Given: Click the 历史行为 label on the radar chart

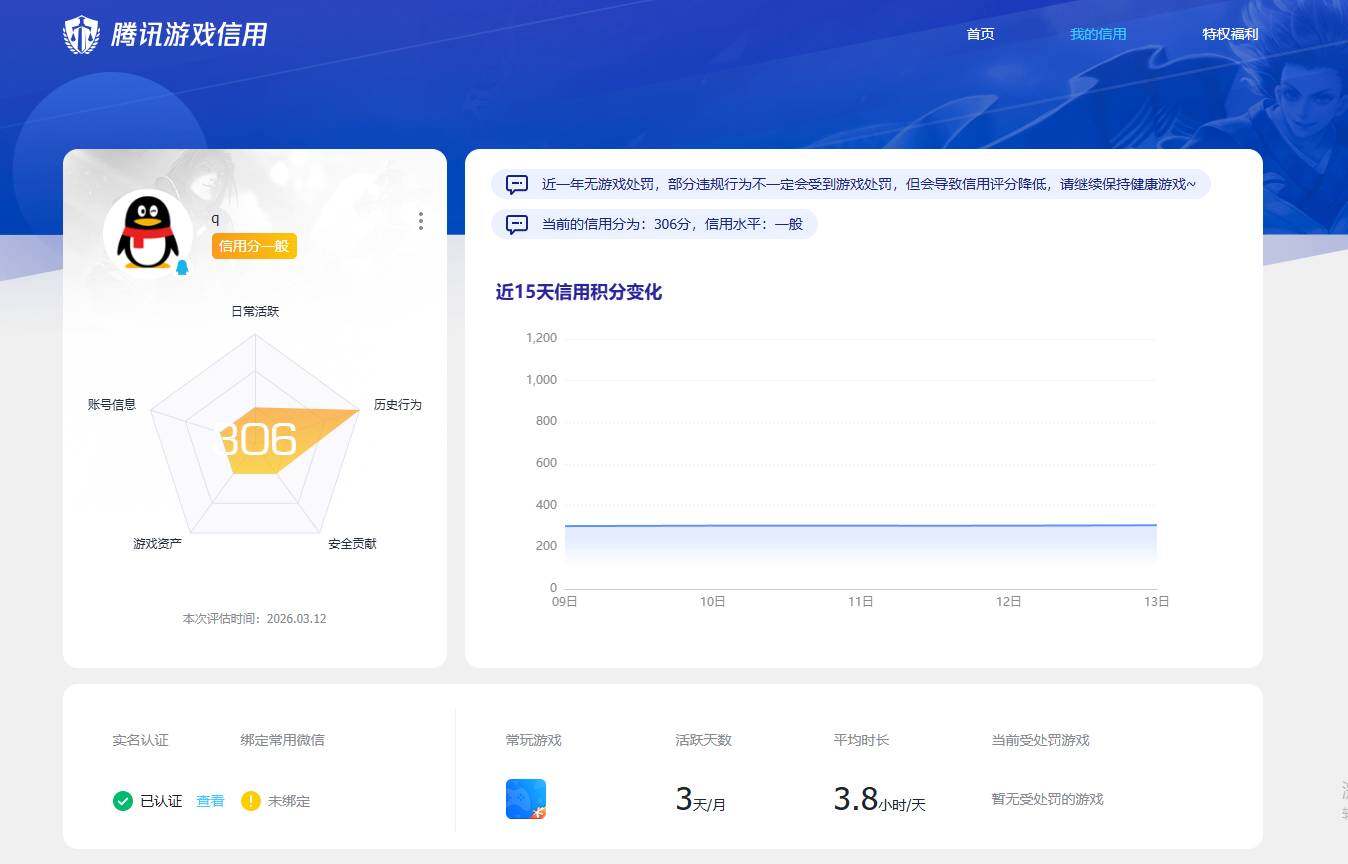Looking at the screenshot, I should (398, 404).
